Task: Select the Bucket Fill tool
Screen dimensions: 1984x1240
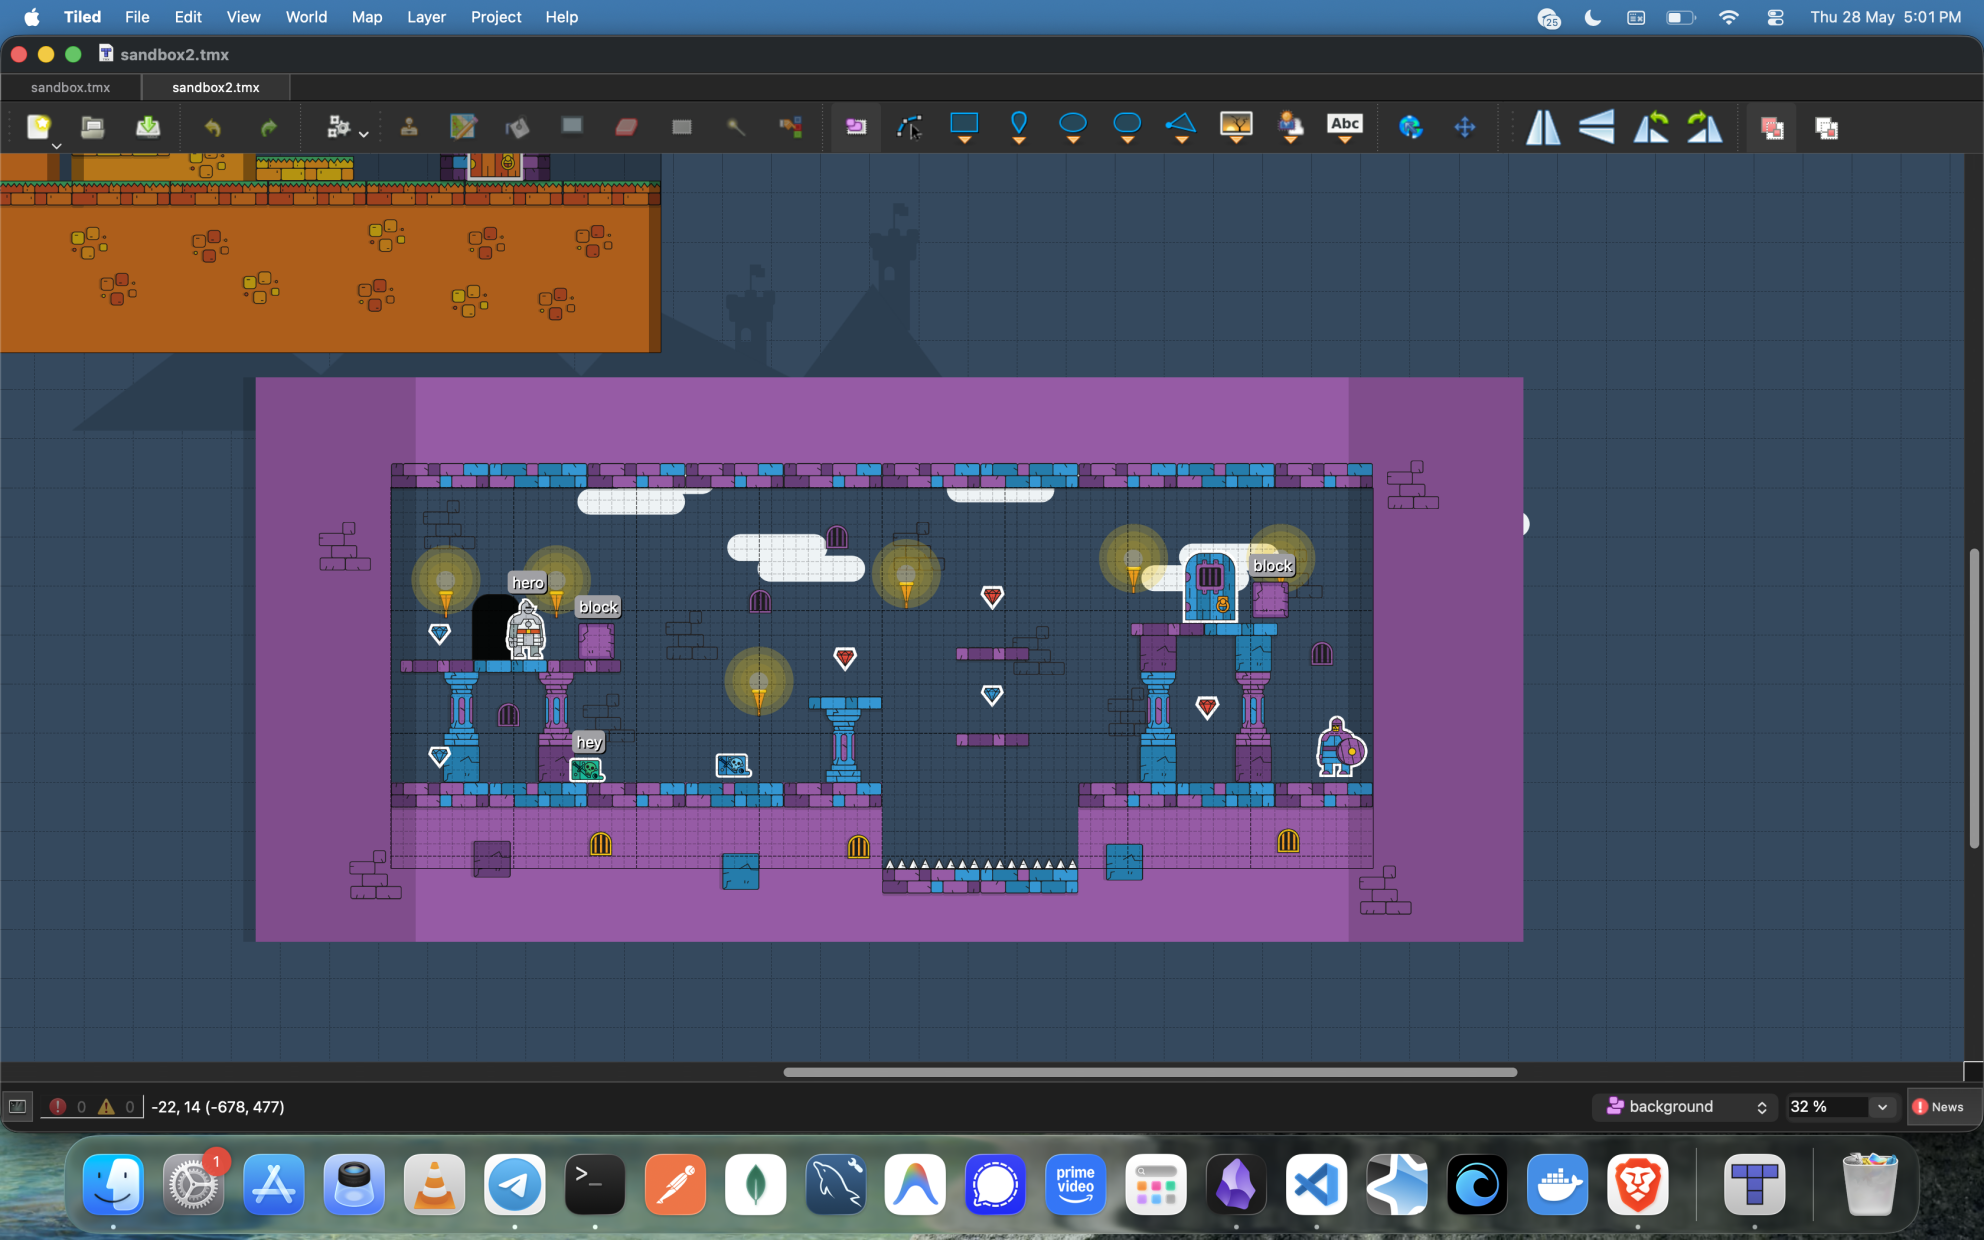Action: [x=517, y=127]
